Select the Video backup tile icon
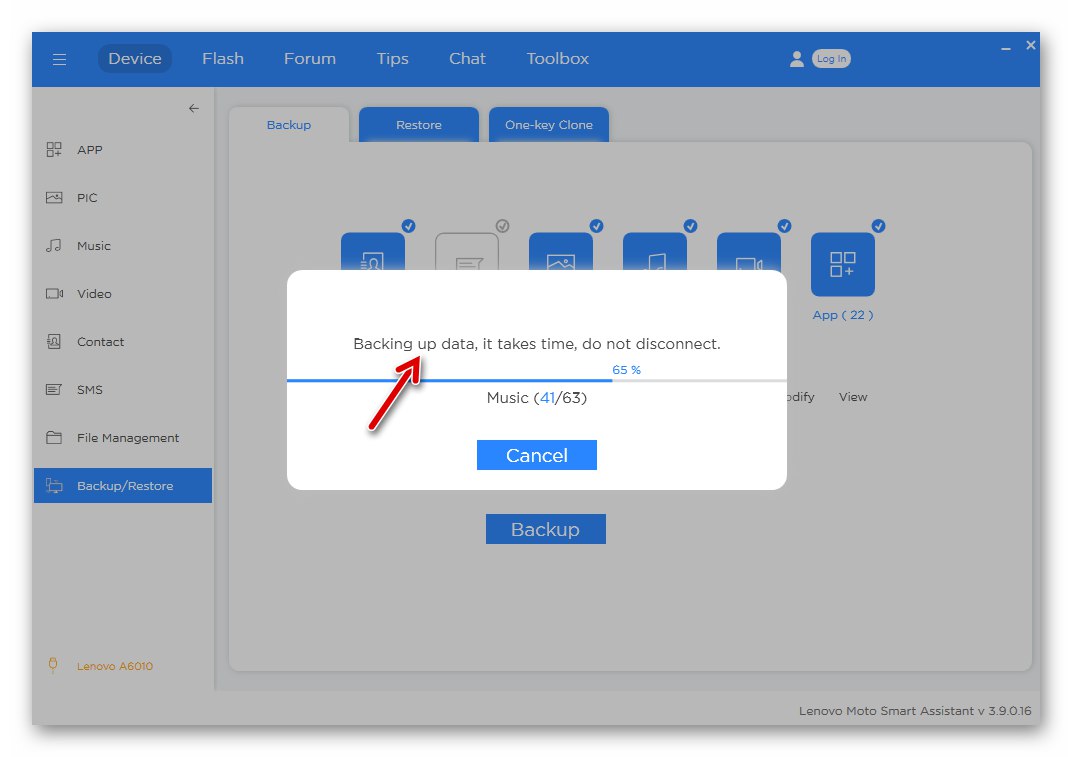 [x=749, y=252]
